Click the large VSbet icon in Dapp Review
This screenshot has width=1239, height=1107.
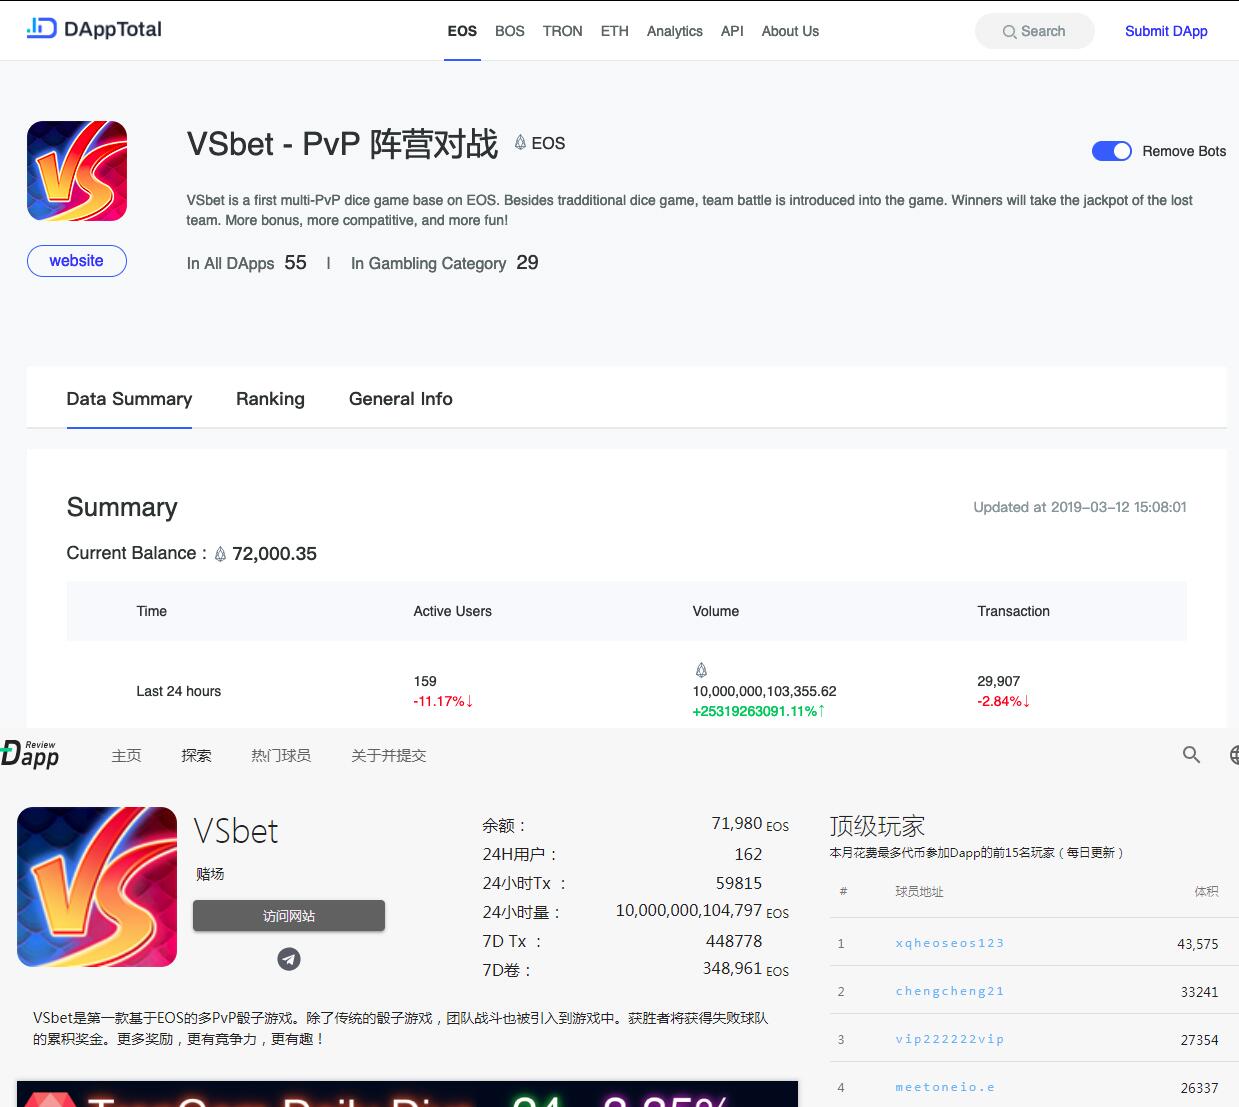tap(97, 887)
